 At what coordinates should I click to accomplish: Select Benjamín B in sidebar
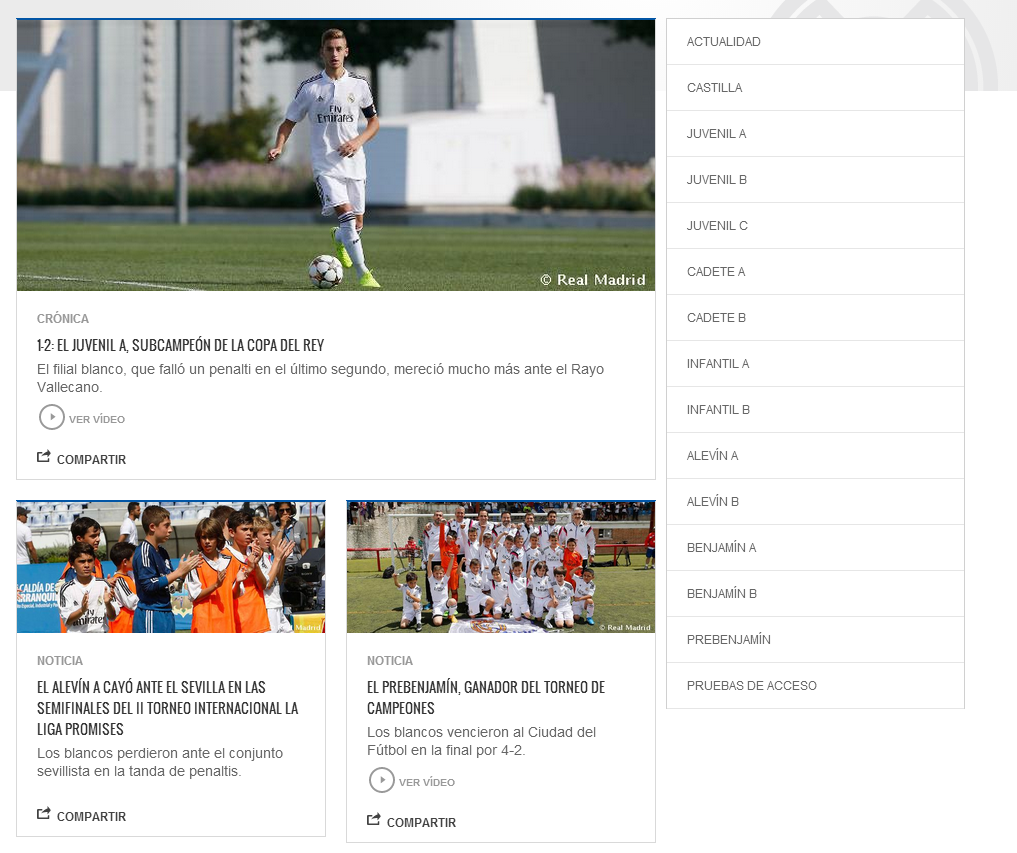[815, 594]
